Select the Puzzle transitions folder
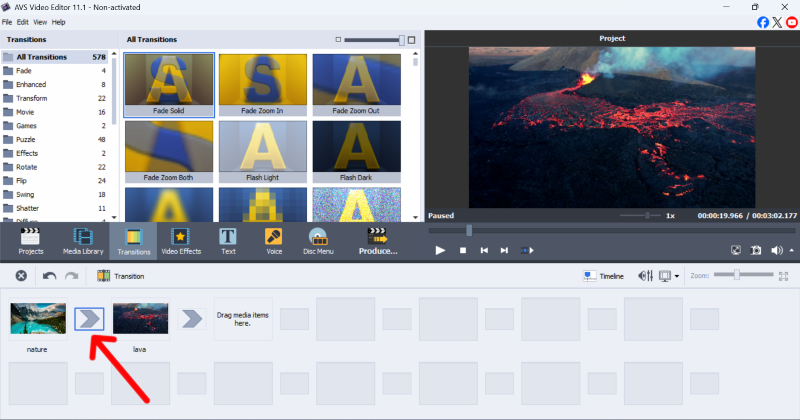800x420 pixels. [x=28, y=140]
